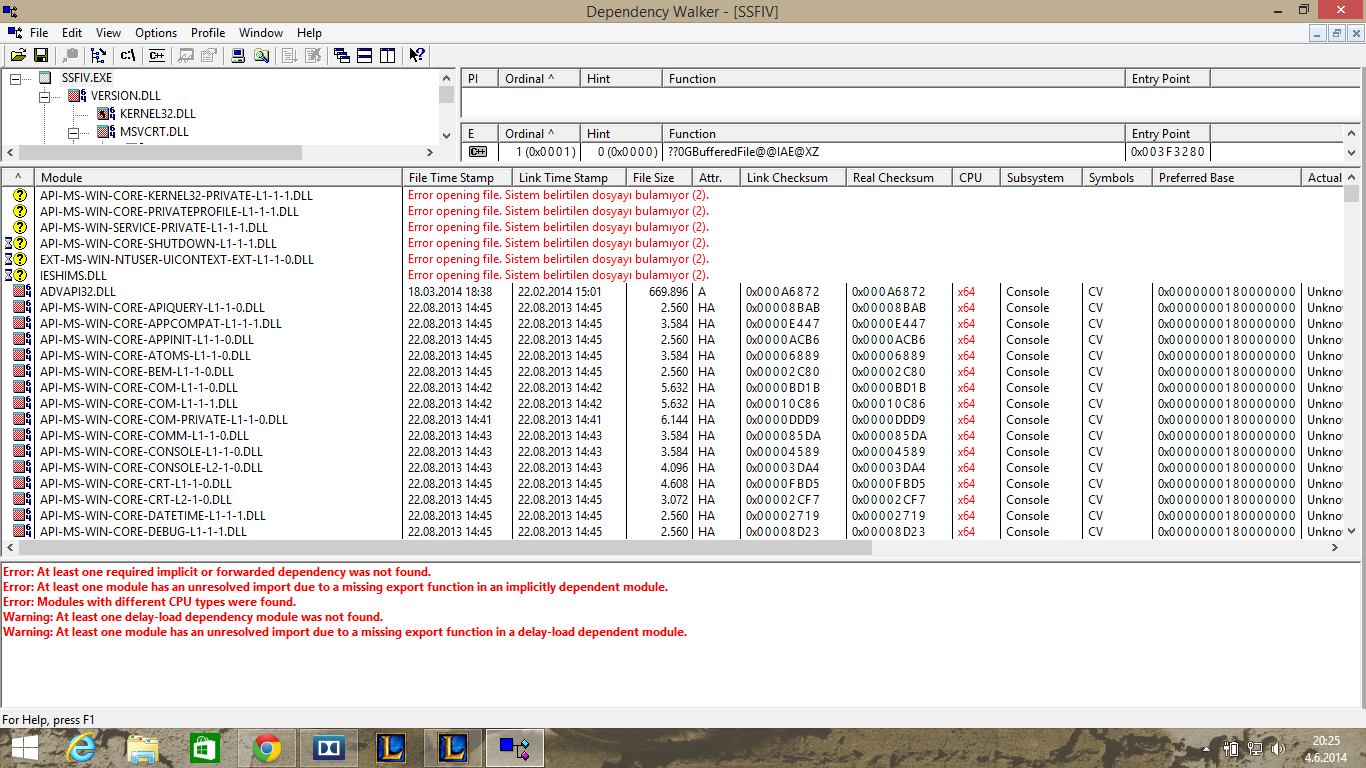Sort by File Time Stamp column header
Image resolution: width=1366 pixels, height=768 pixels.
[458, 178]
